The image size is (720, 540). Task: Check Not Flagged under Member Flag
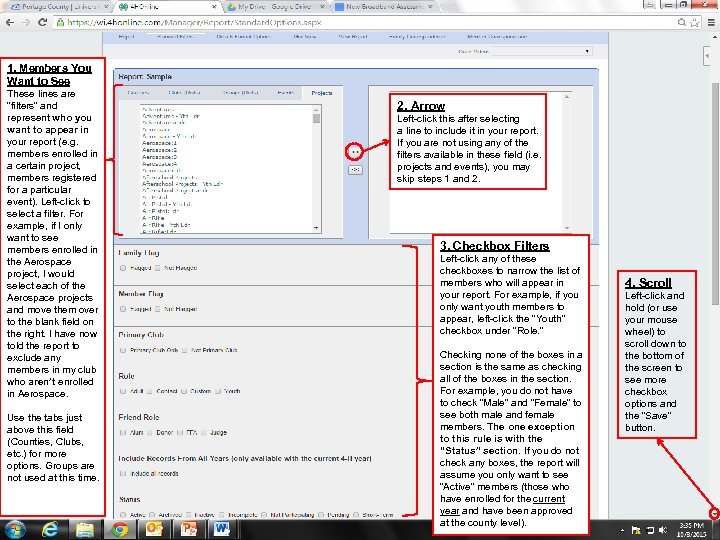(158, 309)
